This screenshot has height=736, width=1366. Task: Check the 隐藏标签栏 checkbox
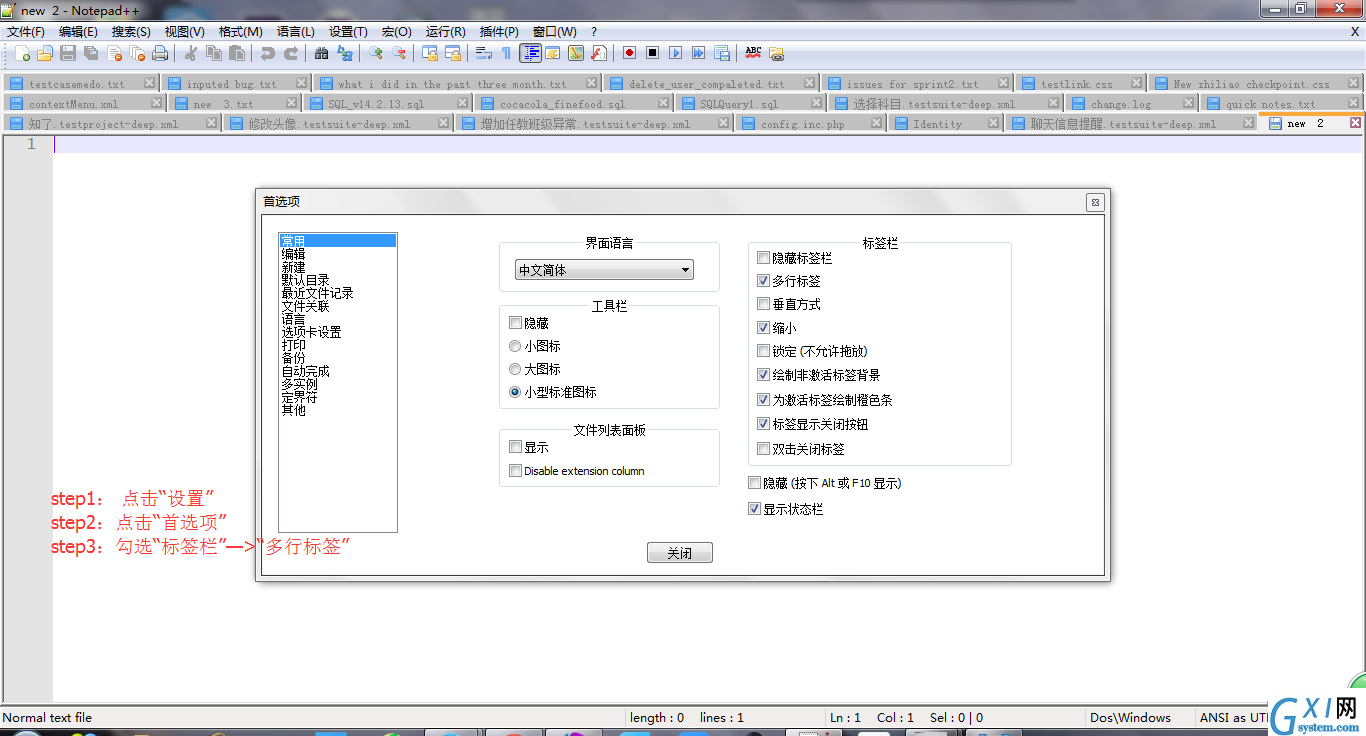coord(764,258)
